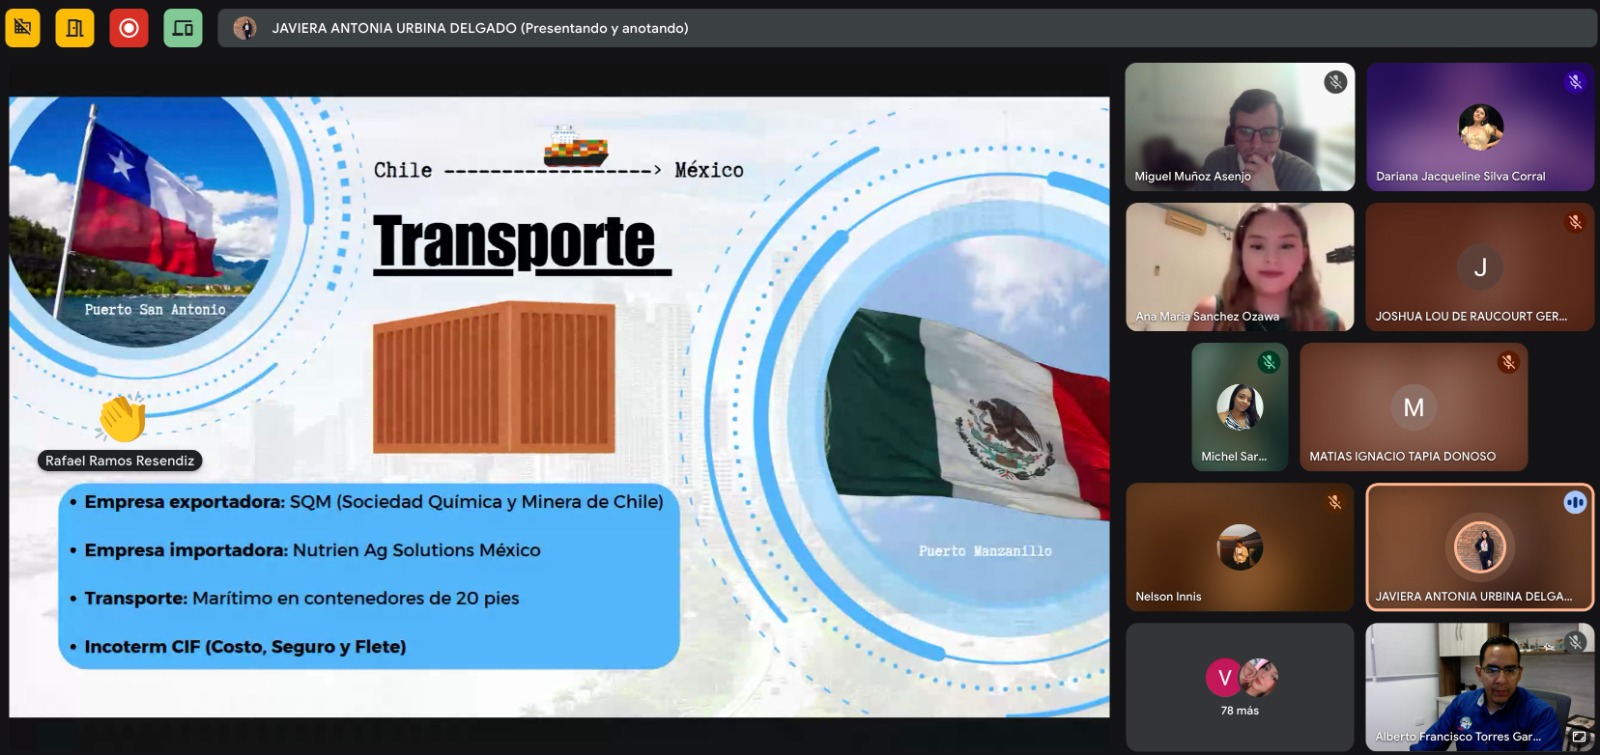1600x755 pixels.
Task: Click the green devices screen-share icon
Action: click(183, 28)
